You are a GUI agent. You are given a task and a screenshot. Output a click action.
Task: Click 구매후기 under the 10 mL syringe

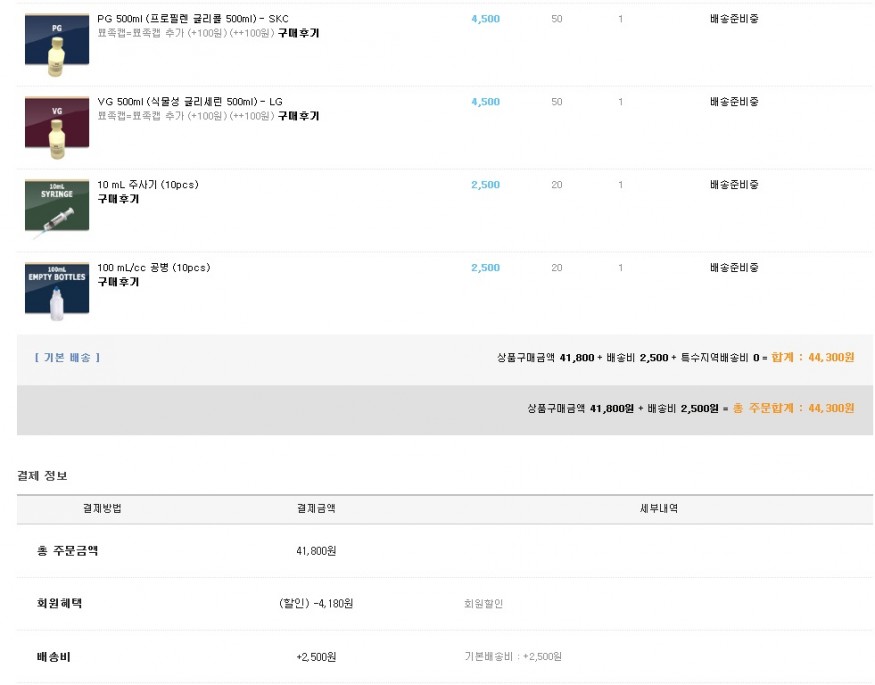click(118, 199)
